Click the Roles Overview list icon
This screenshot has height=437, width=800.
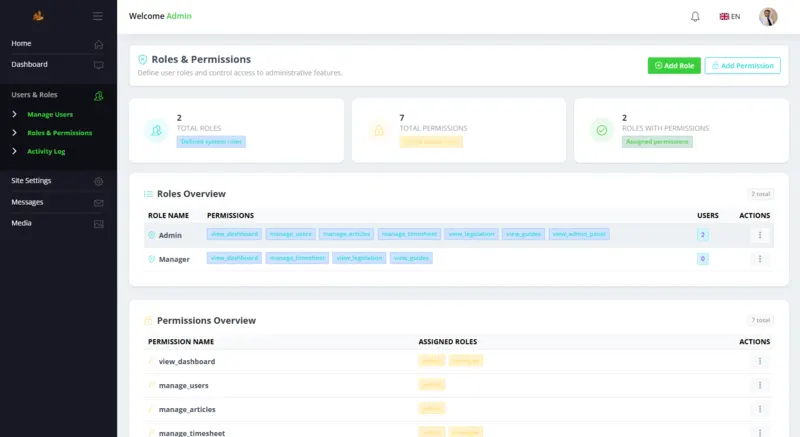coord(148,194)
